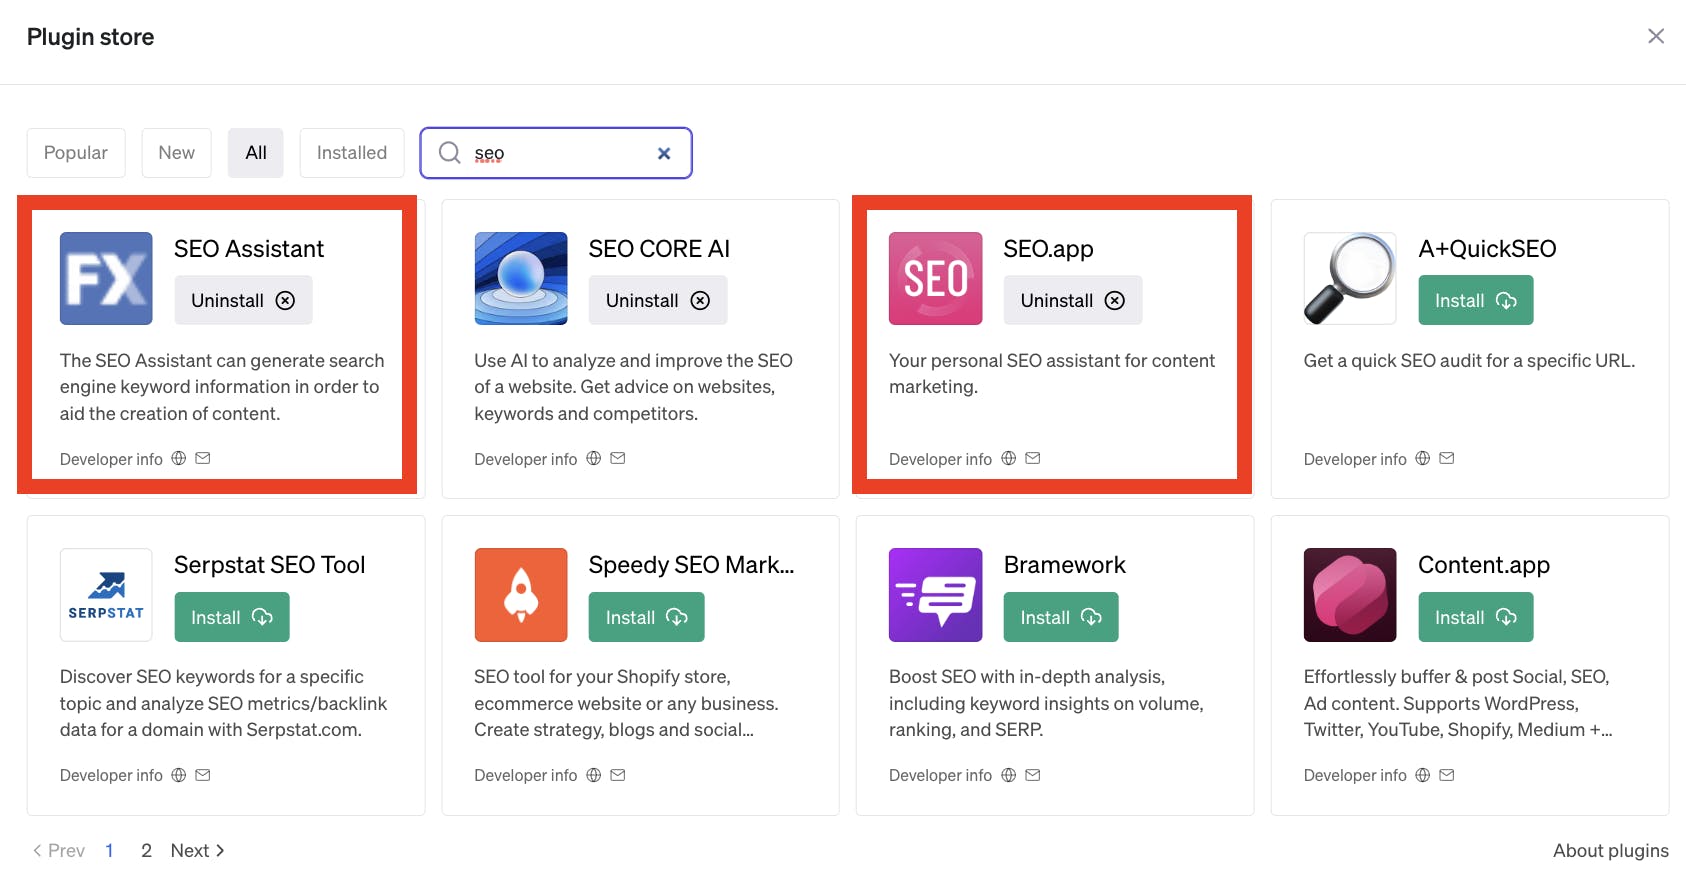Open SEO.app developer email icon
This screenshot has width=1686, height=876.
[x=1033, y=458]
